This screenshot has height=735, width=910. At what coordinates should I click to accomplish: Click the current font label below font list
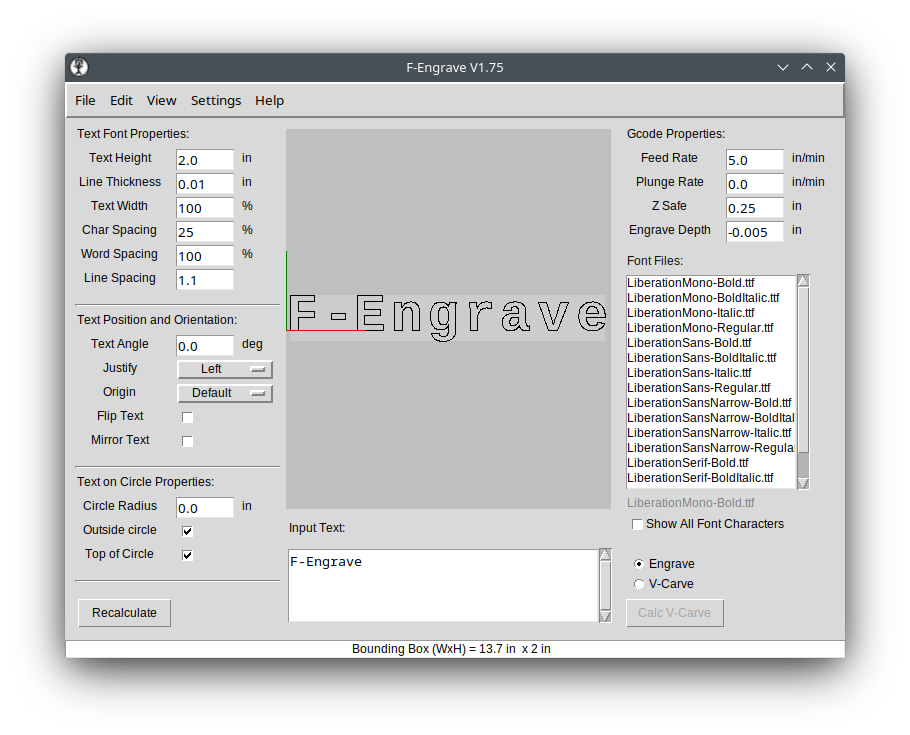(691, 503)
